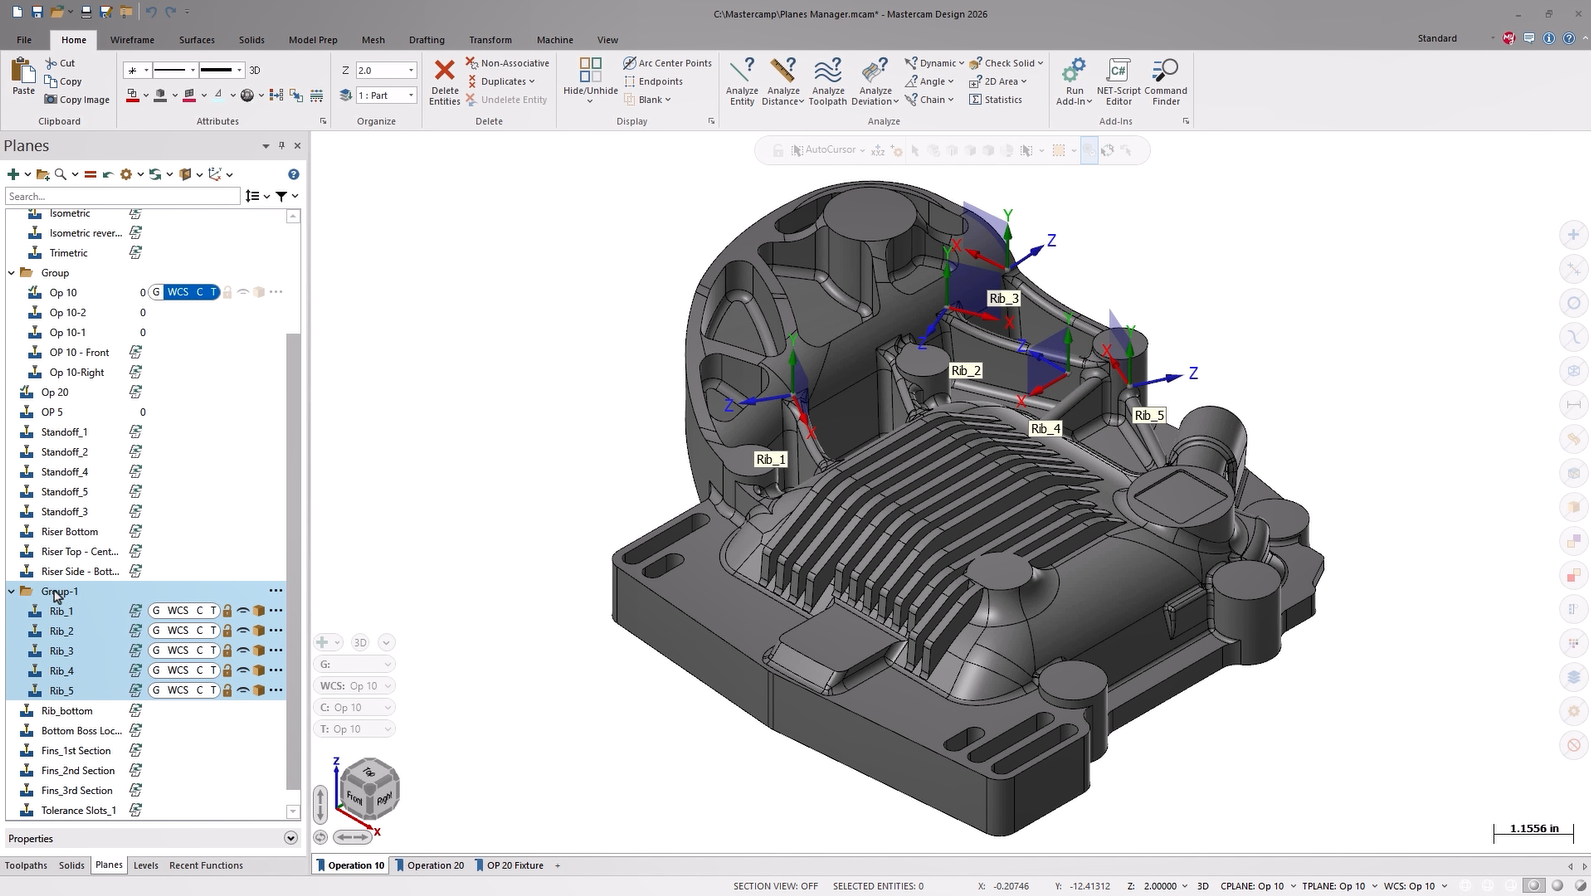Toggle the G/WCS/C/T selector on the Rib_4 row
1591x896 pixels.
(x=184, y=671)
